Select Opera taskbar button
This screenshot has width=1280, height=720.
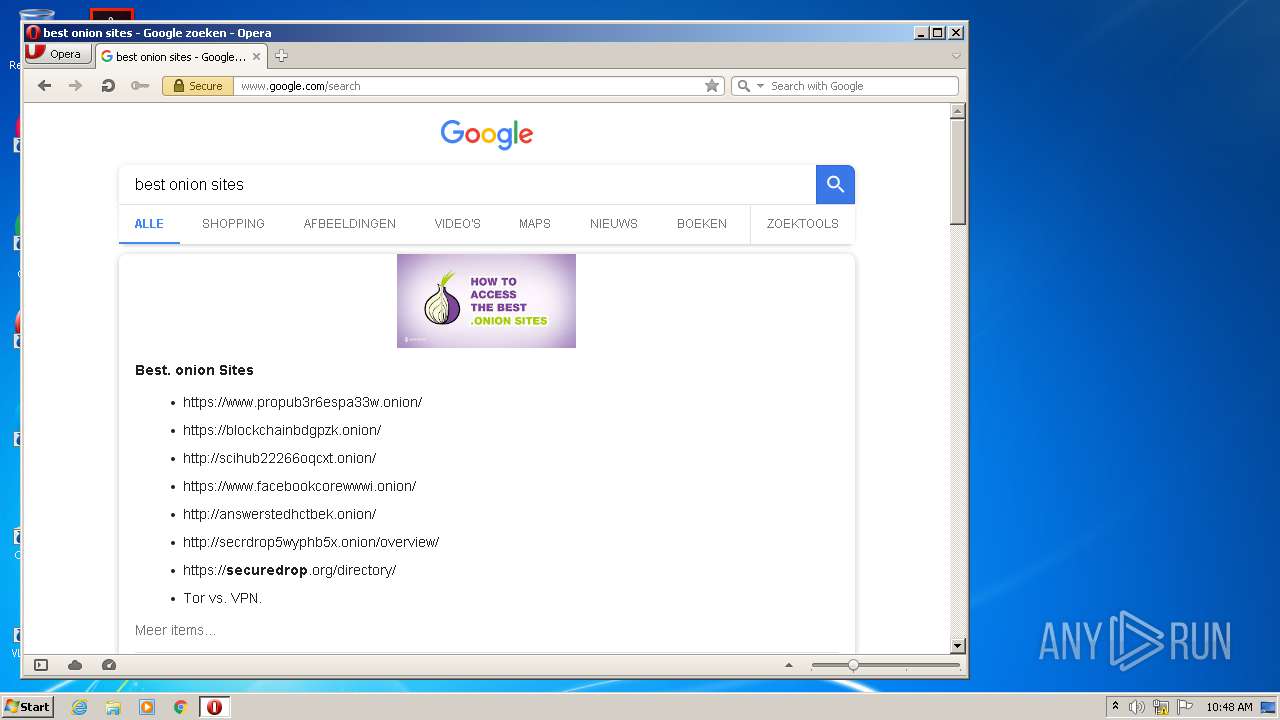[214, 707]
